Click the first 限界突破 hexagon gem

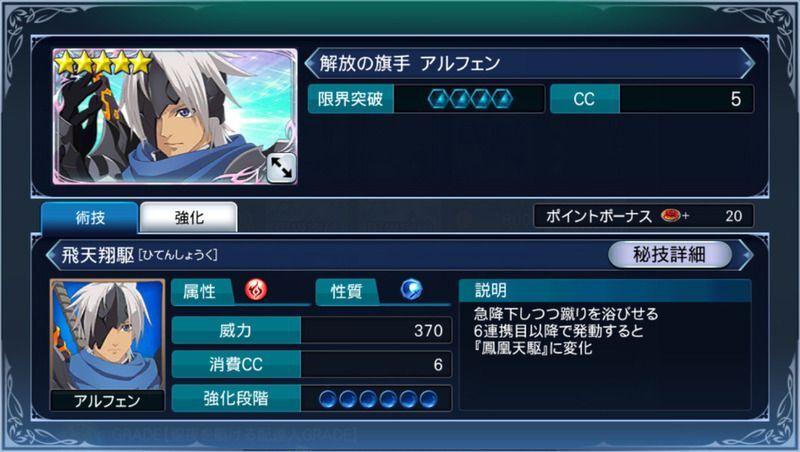tap(438, 99)
